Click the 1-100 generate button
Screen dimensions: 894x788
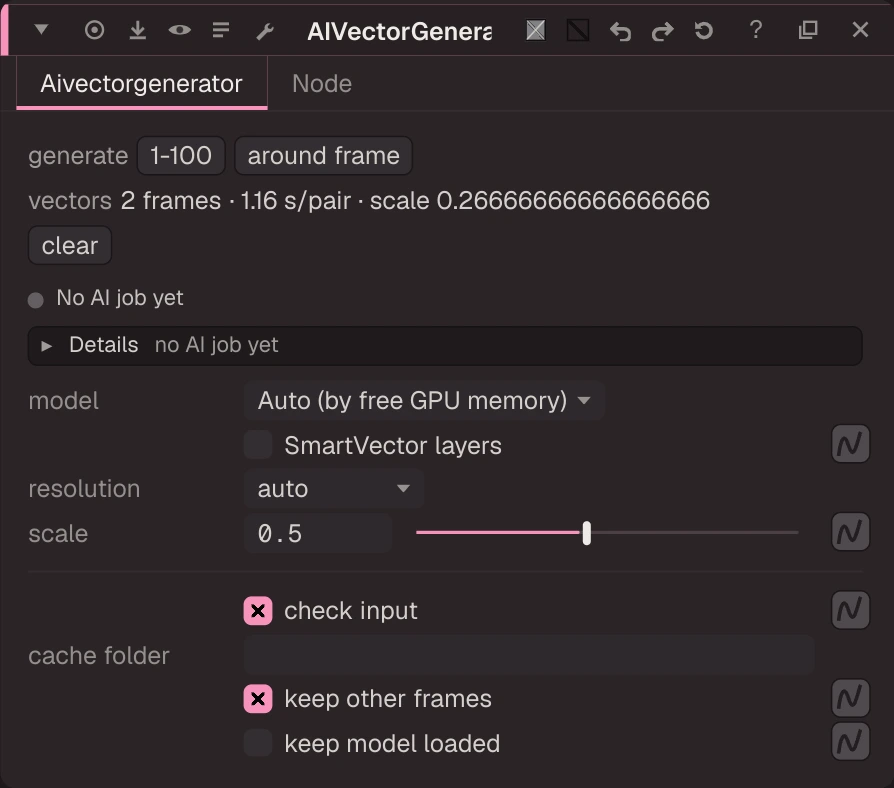tap(181, 156)
